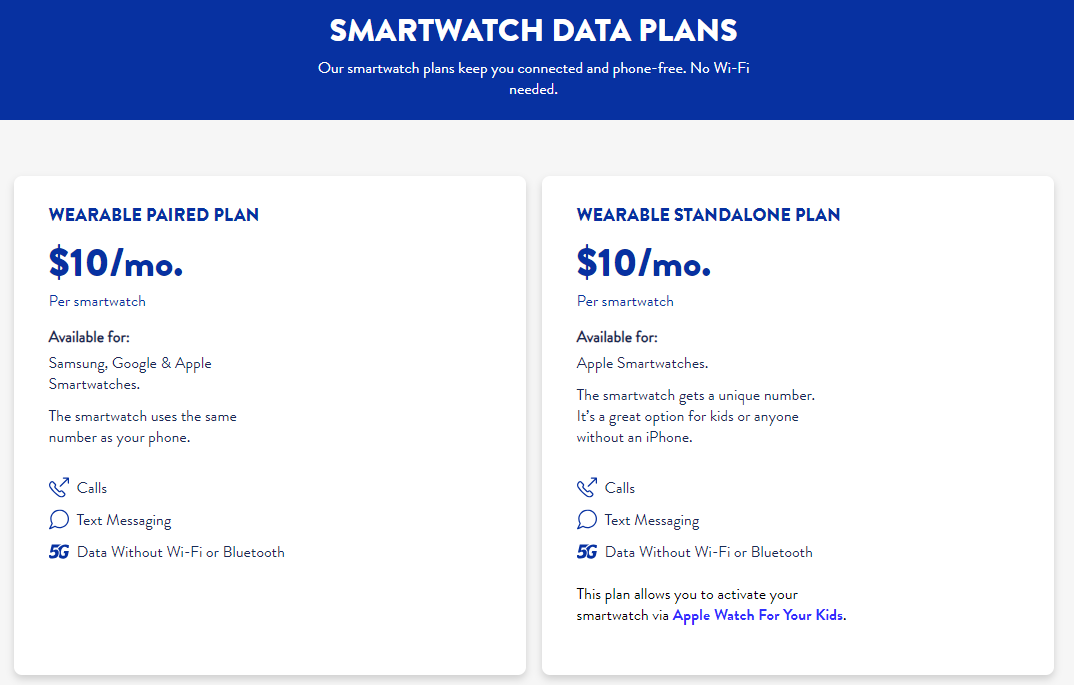Screen dimensions: 1074x685
Task: Click the Calls phone icon on Paired Plan
Action: [x=58, y=487]
